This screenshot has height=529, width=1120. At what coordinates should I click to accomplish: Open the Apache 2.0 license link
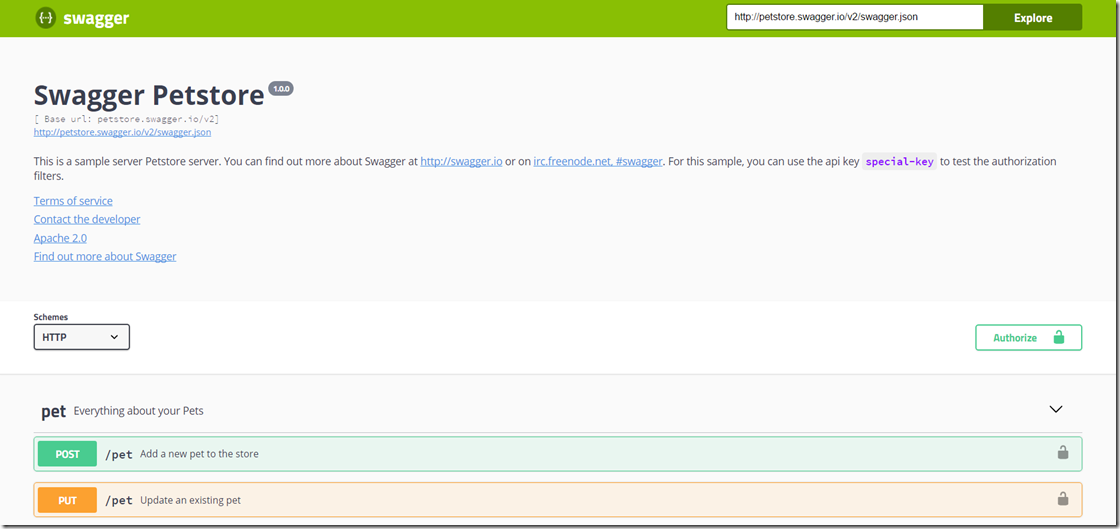point(60,238)
